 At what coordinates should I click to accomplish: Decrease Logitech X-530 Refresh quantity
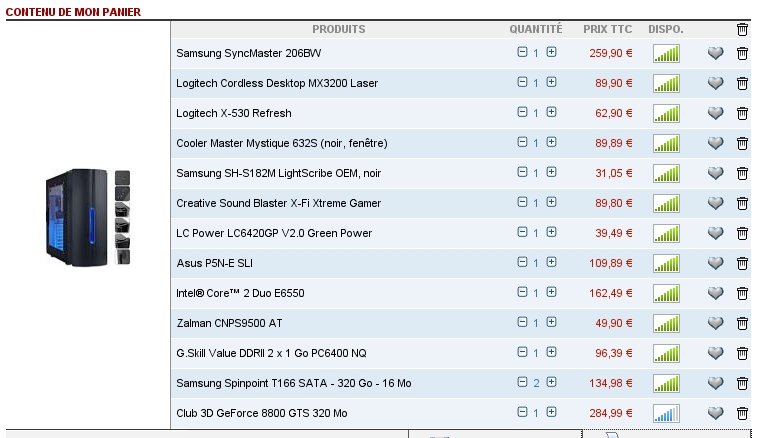(x=522, y=112)
